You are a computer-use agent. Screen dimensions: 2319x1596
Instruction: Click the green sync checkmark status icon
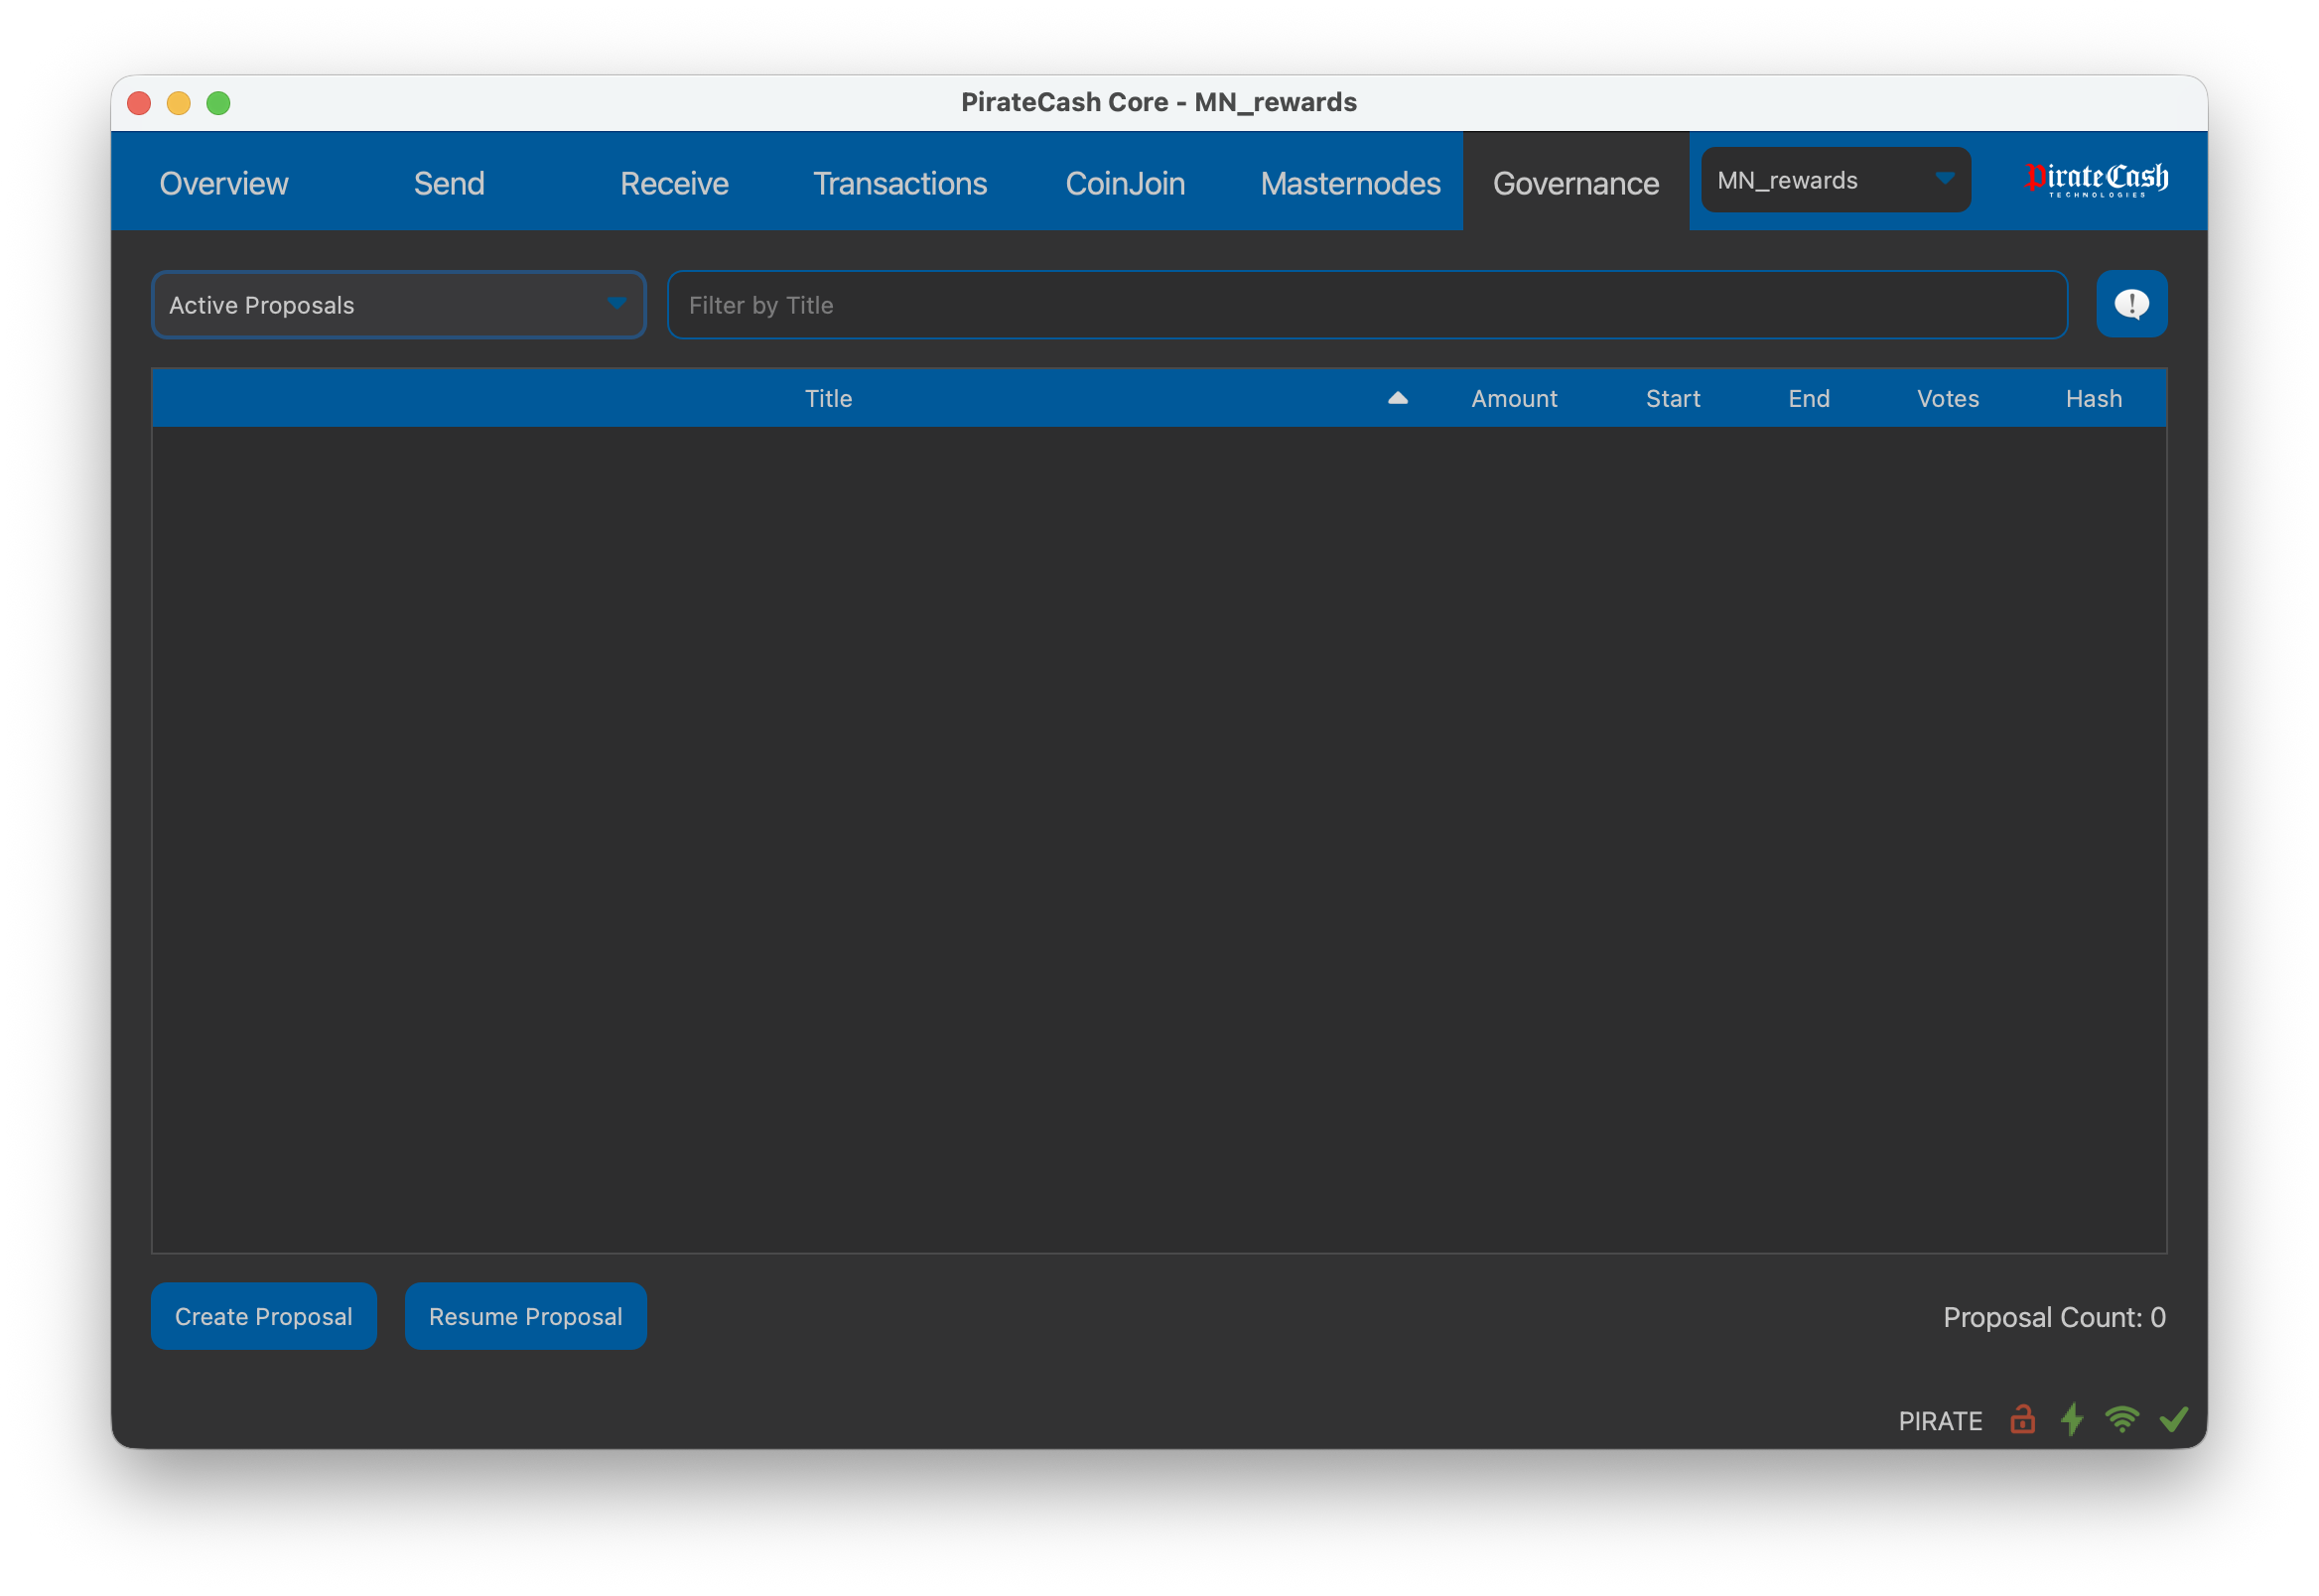point(2173,1419)
